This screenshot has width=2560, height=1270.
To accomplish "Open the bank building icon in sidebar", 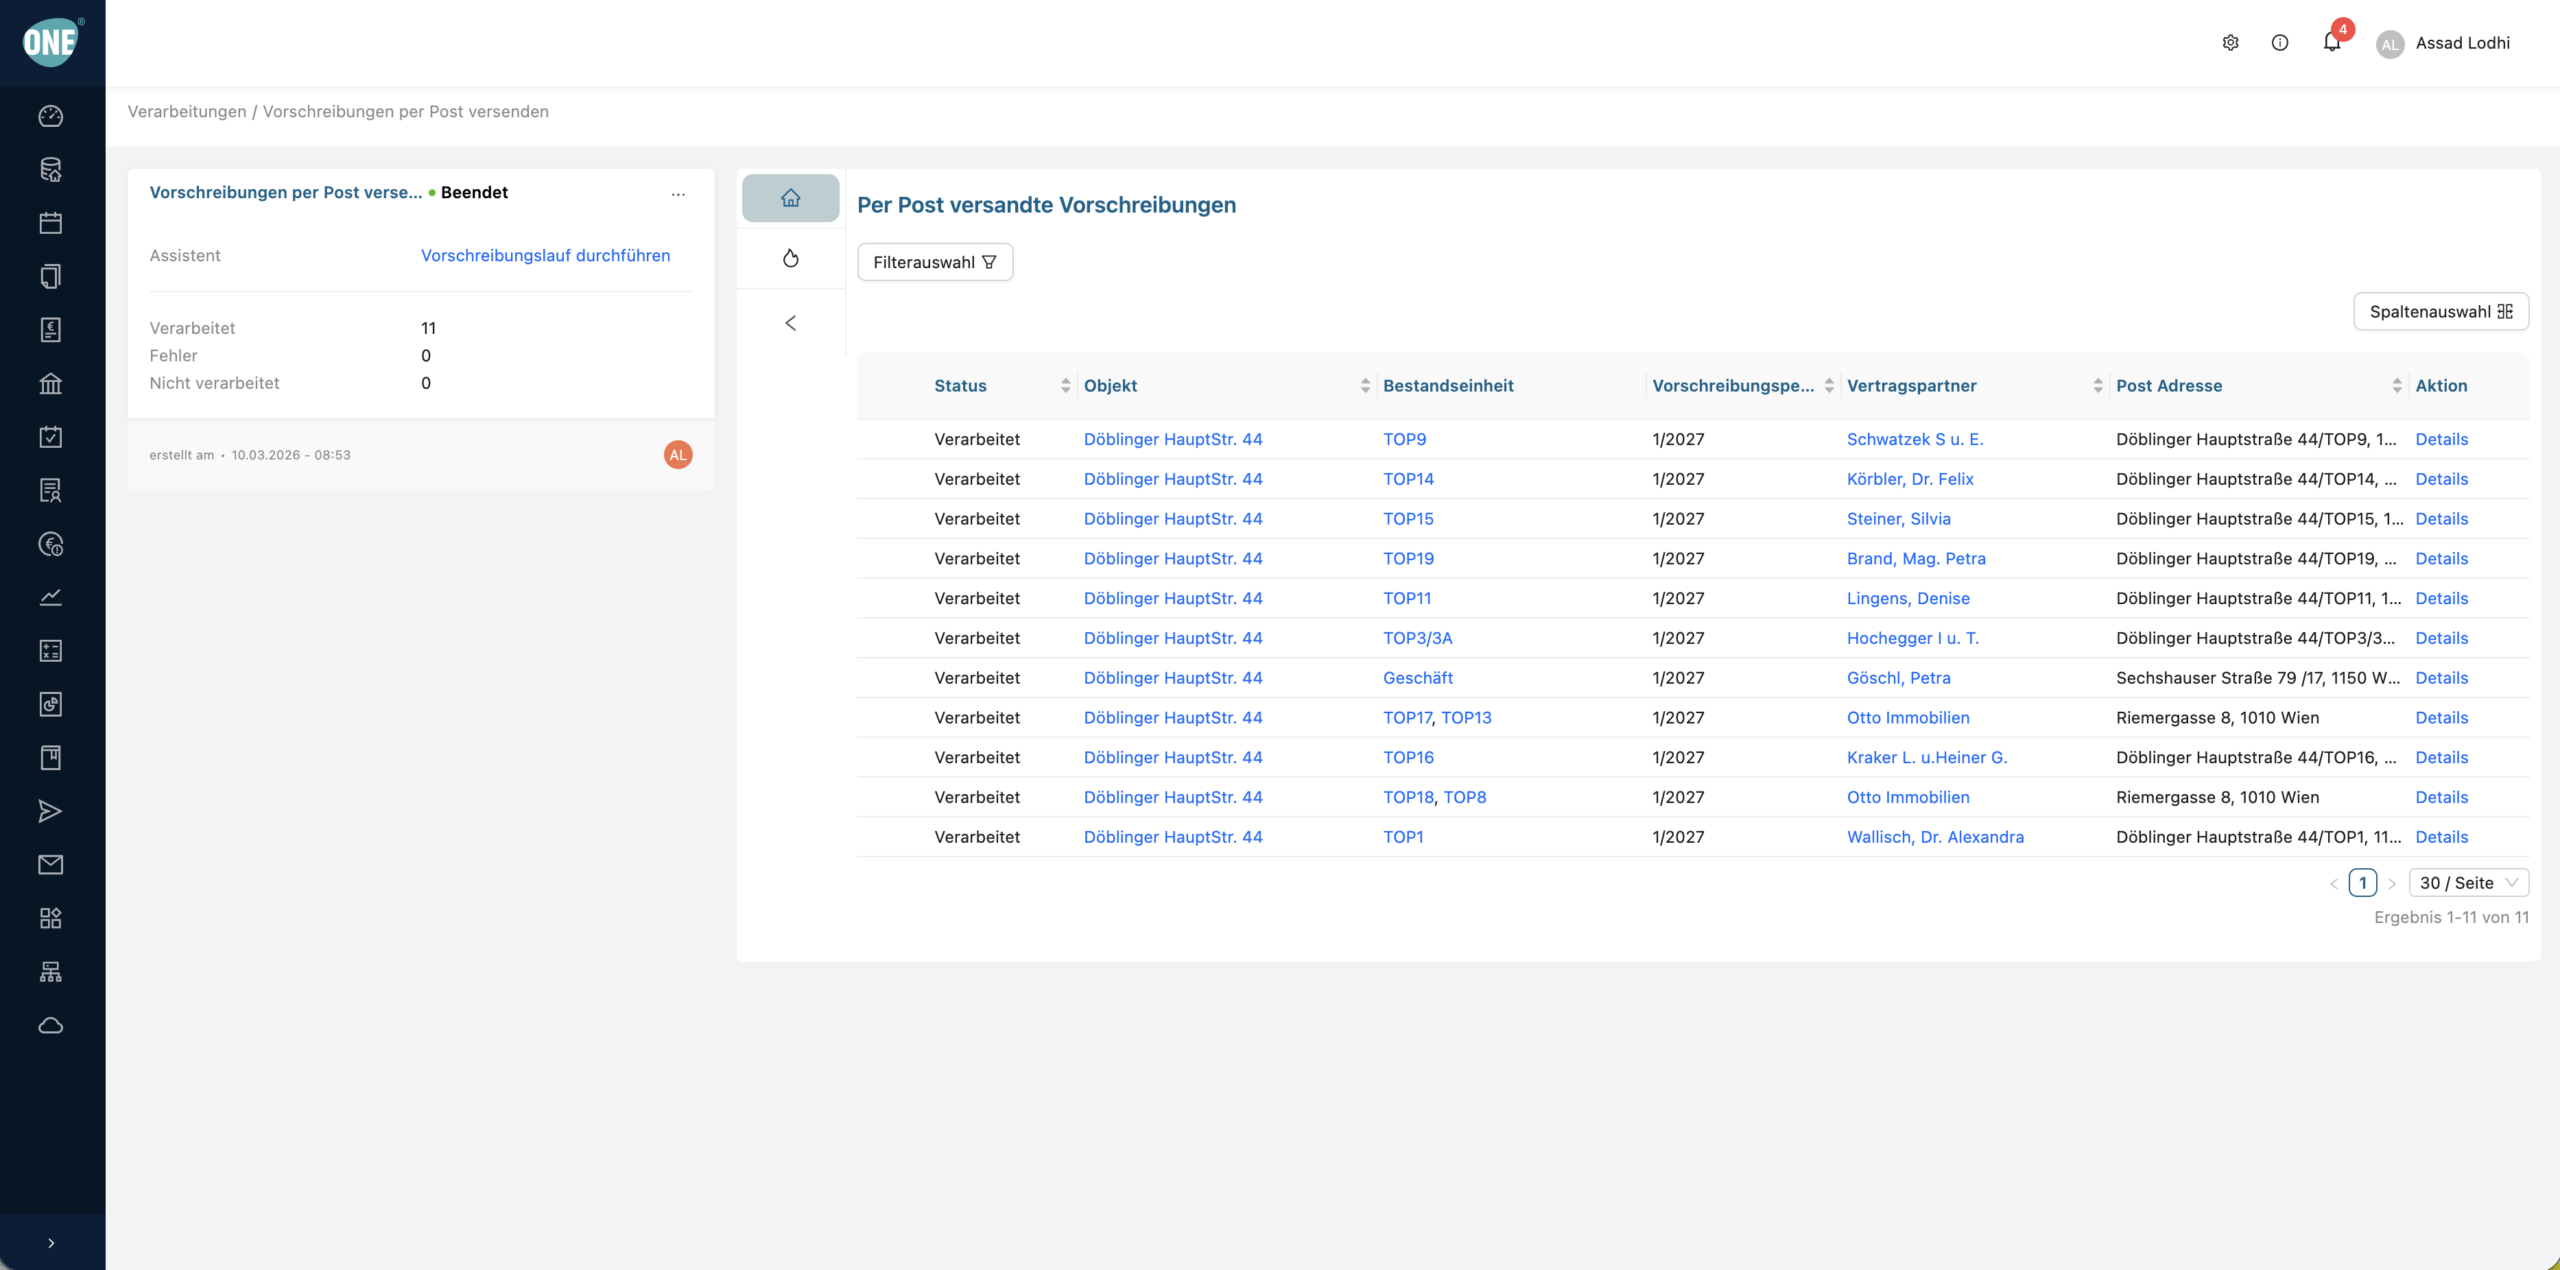I will point(50,383).
